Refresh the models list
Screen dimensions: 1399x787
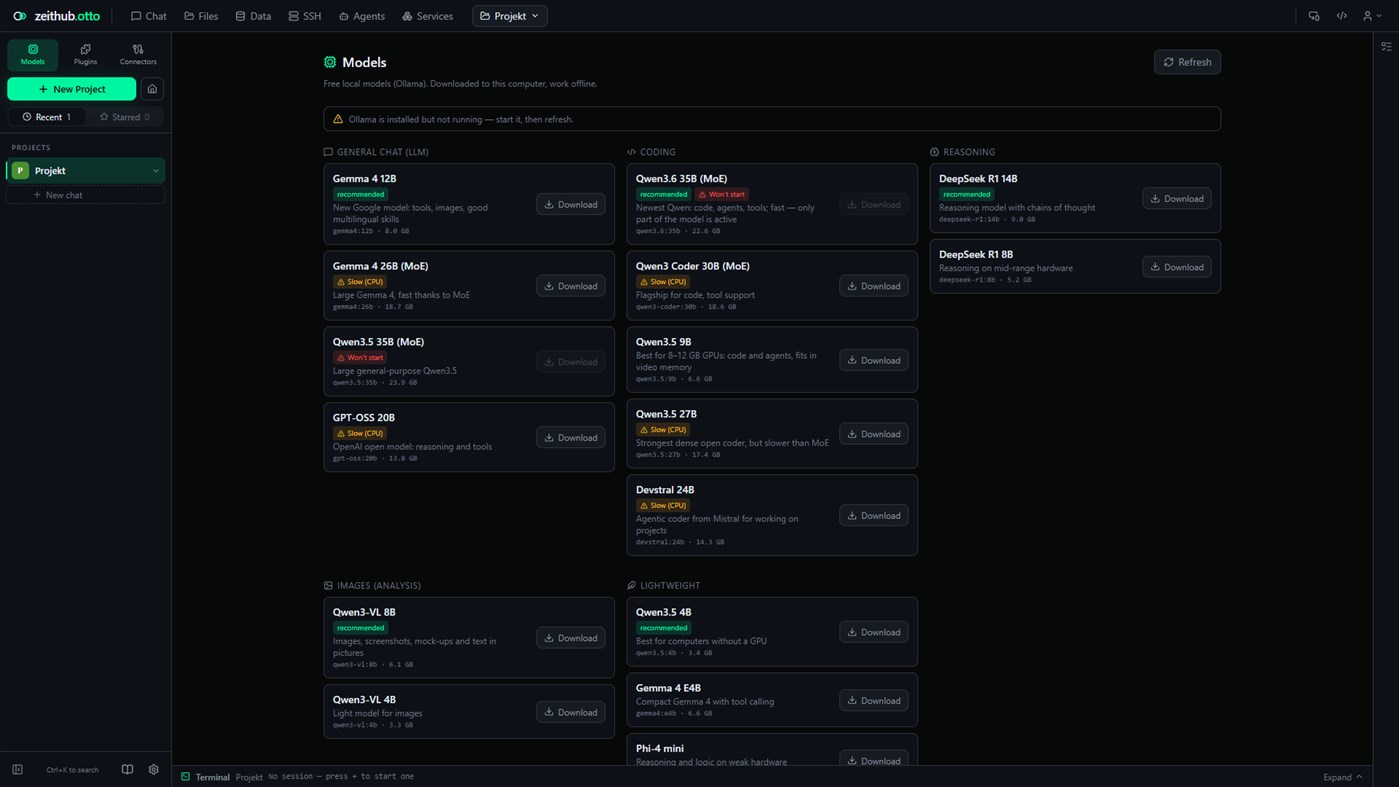coord(1187,62)
